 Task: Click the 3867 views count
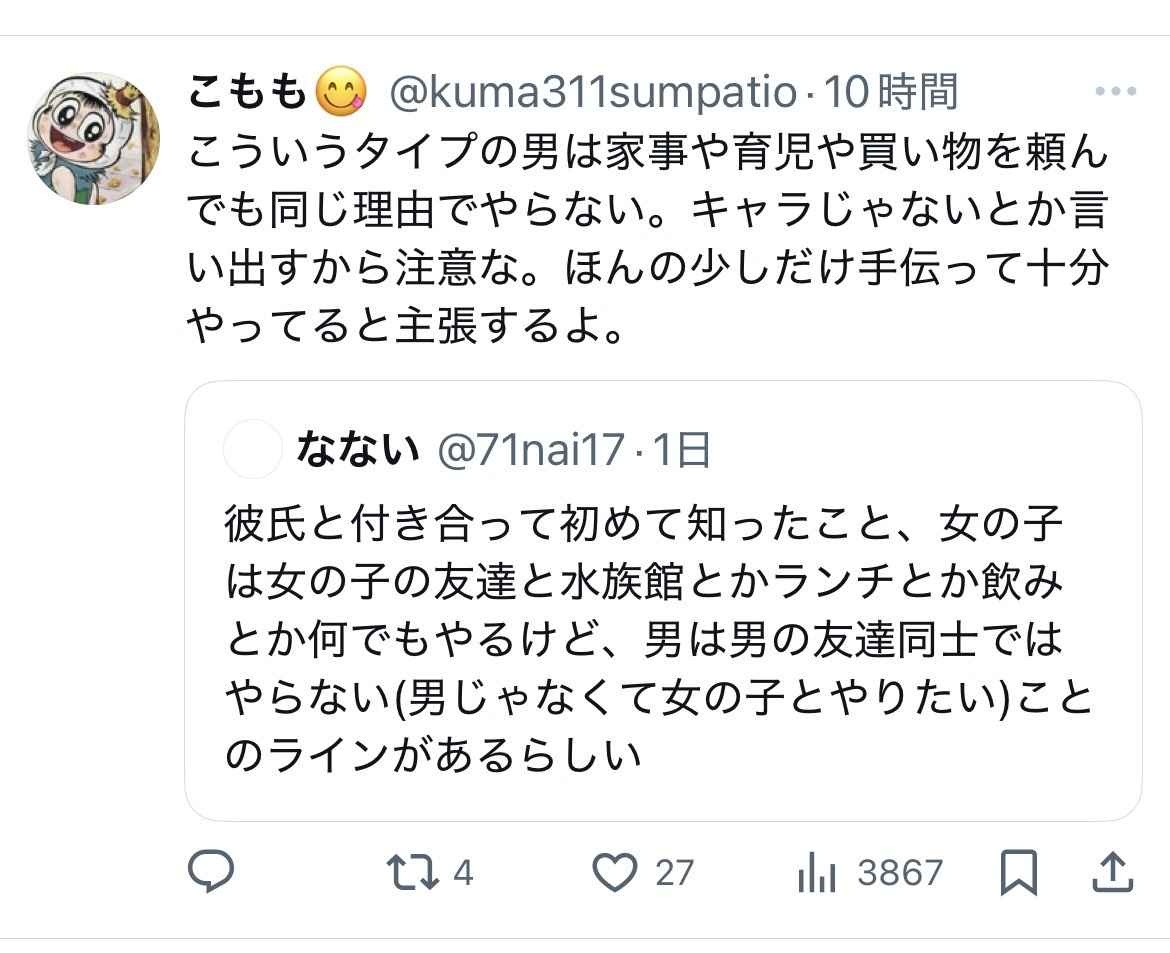coord(899,873)
